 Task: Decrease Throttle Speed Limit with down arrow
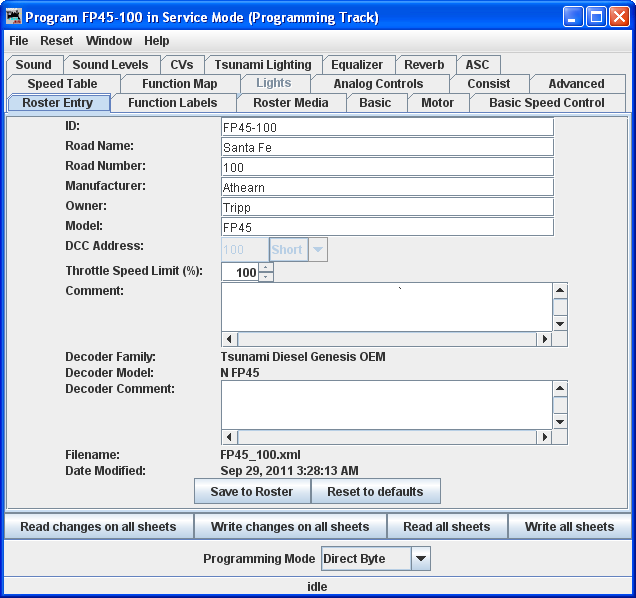click(x=266, y=277)
